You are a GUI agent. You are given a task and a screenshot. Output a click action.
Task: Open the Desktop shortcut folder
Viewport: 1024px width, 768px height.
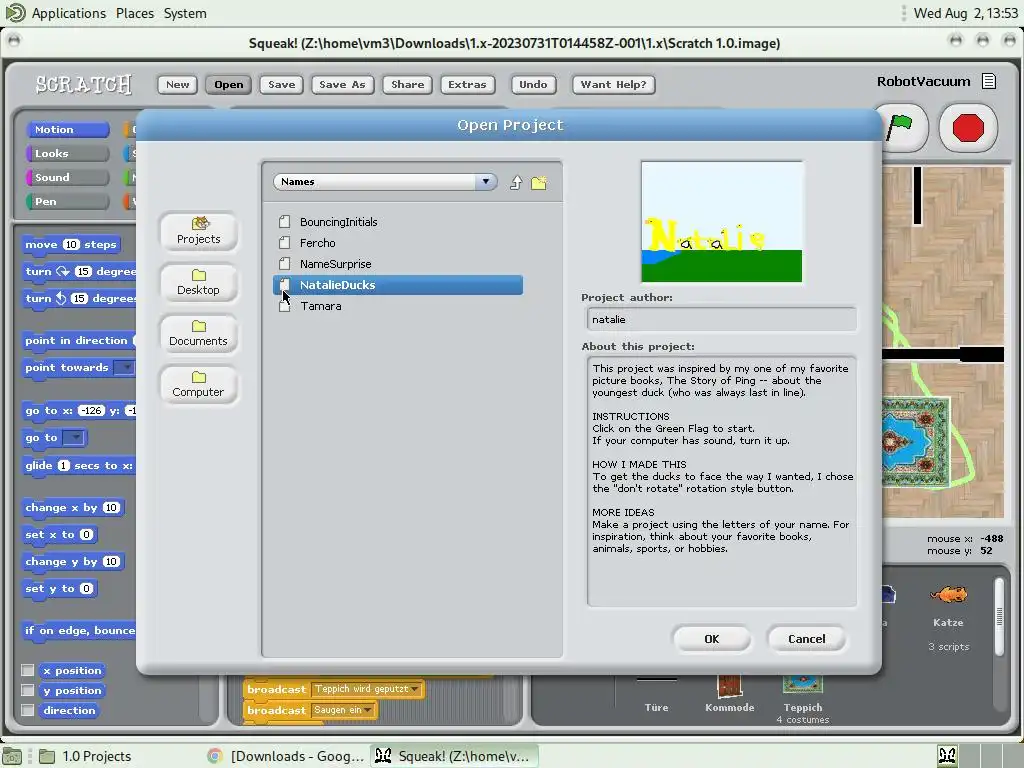[x=199, y=282]
